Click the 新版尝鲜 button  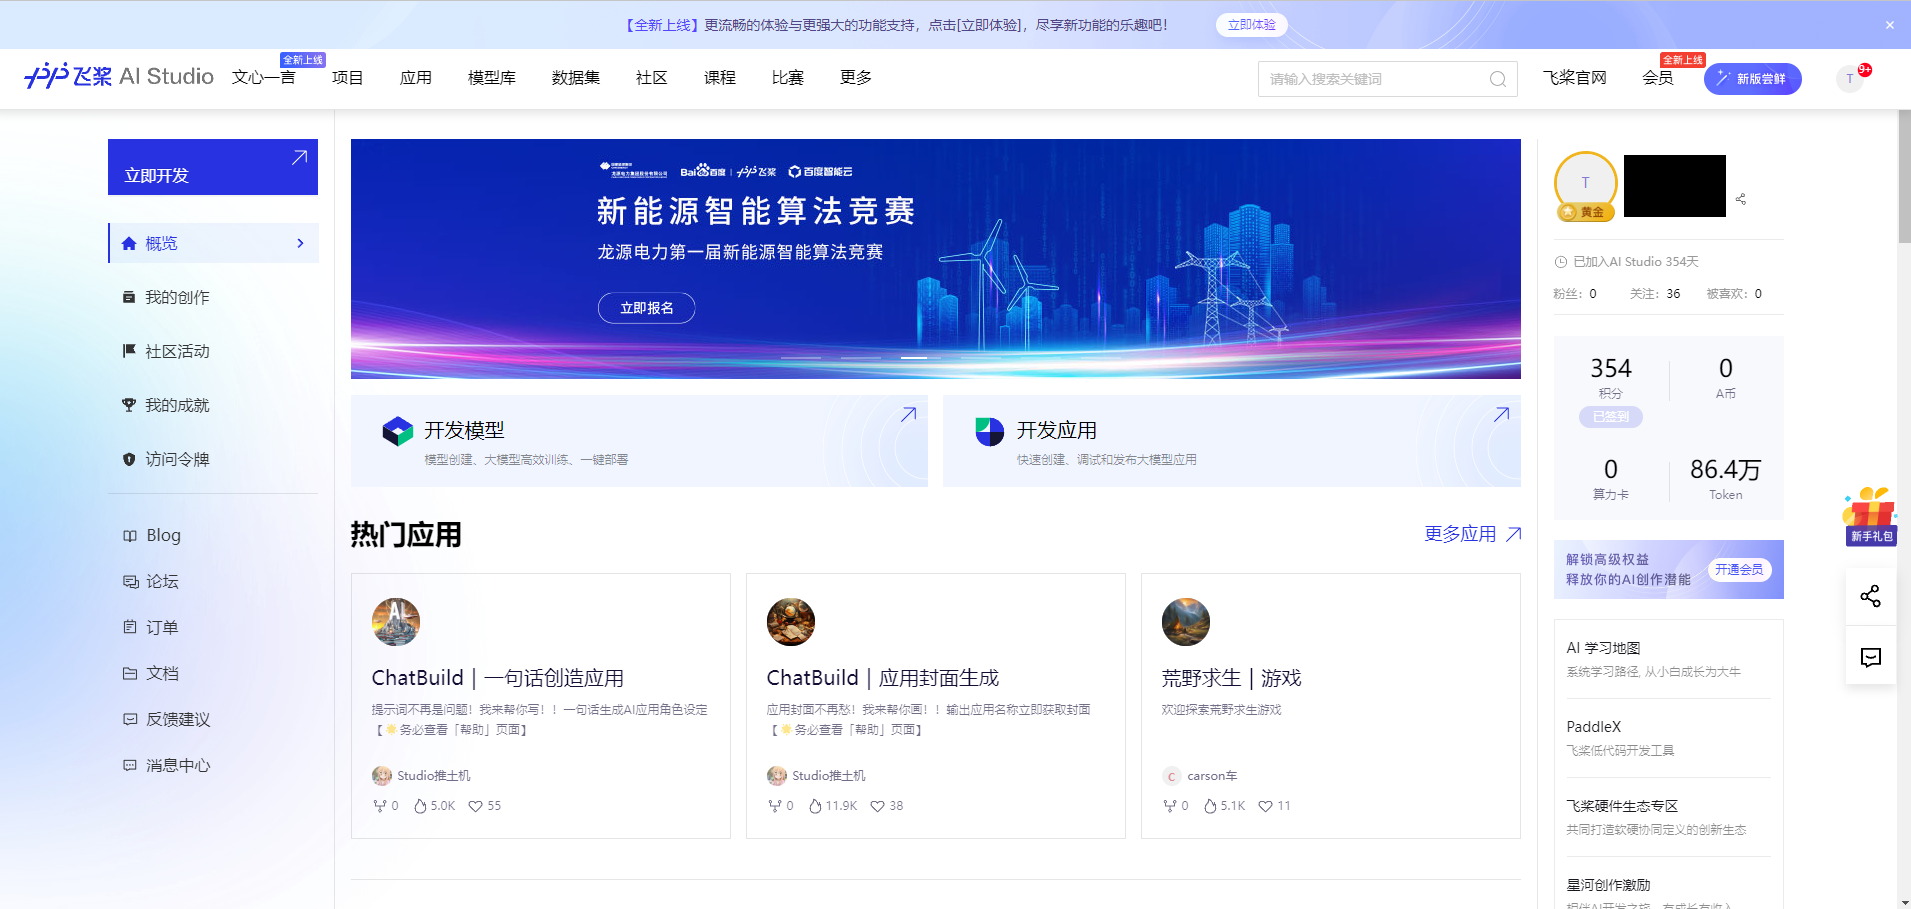pyautogui.click(x=1752, y=79)
